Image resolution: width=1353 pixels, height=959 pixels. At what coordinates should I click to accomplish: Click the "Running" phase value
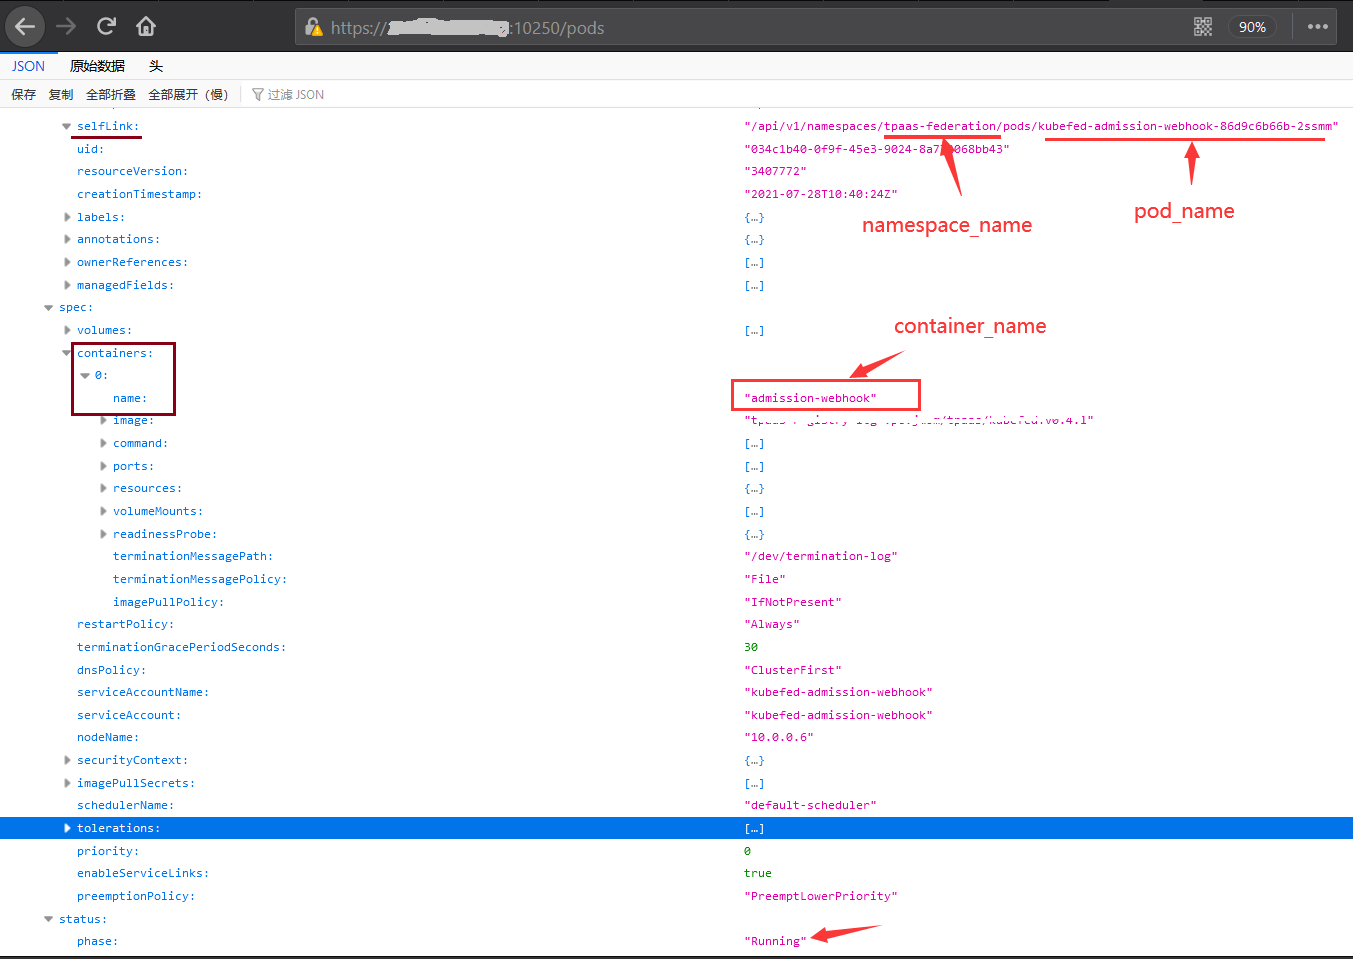click(775, 941)
